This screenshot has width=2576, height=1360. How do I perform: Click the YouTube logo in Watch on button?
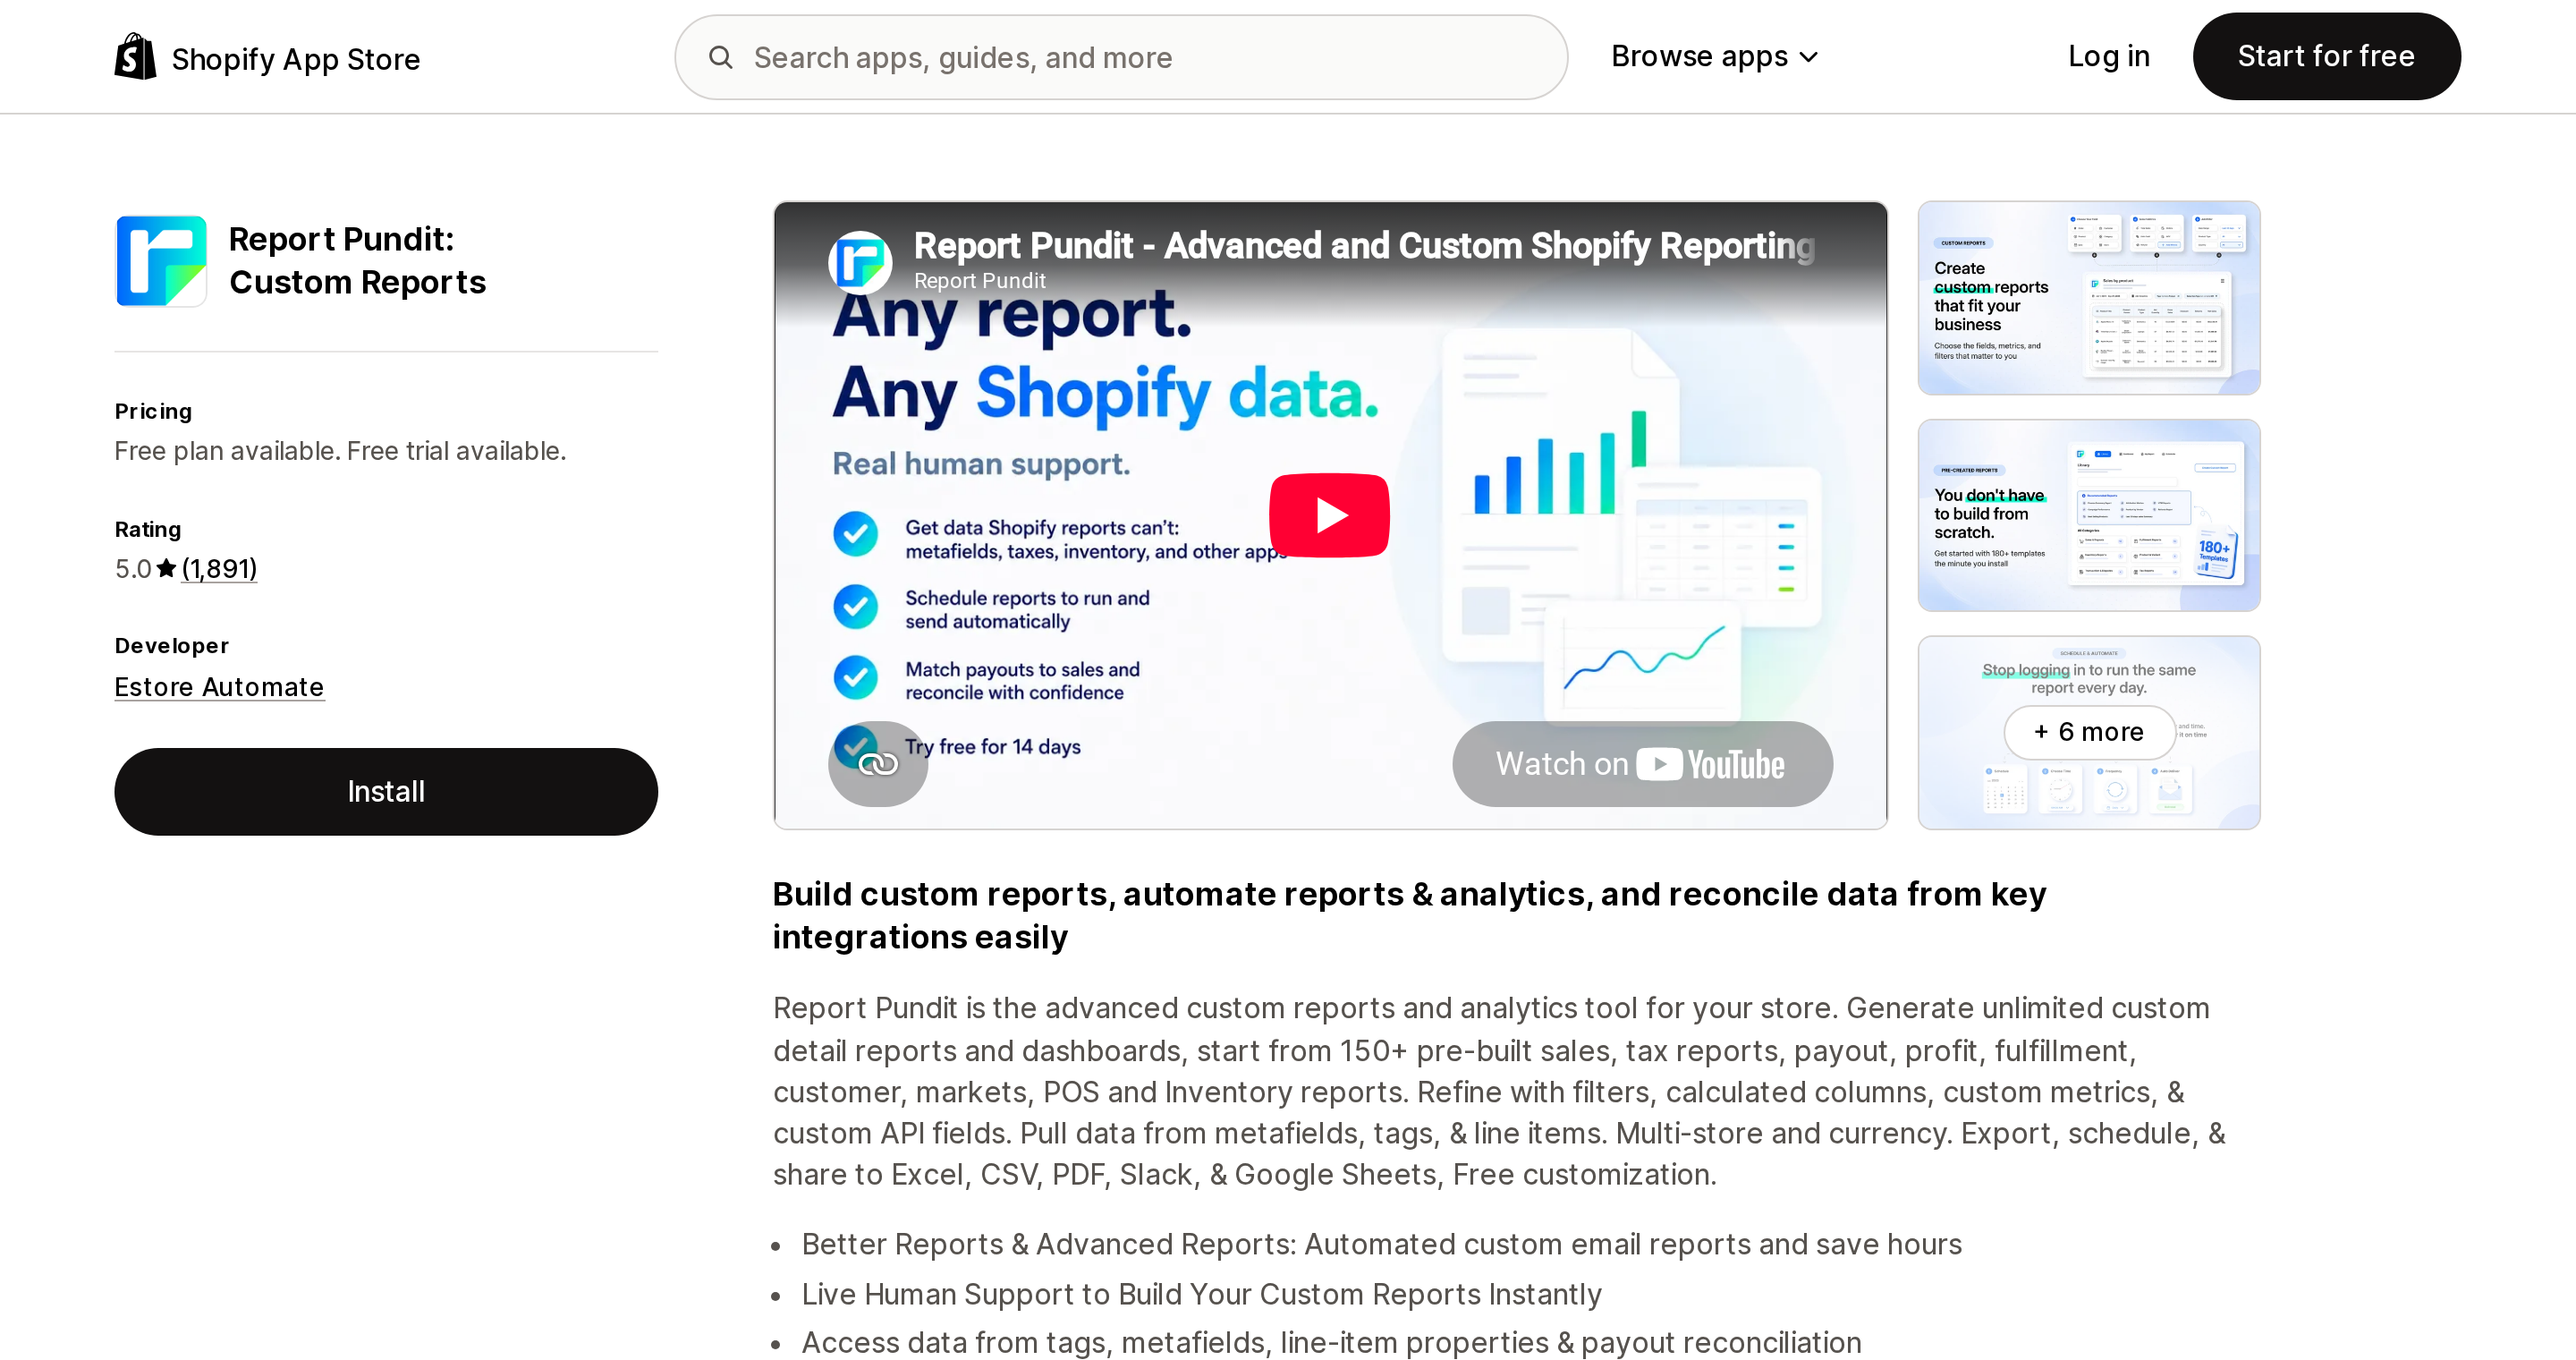point(1710,764)
